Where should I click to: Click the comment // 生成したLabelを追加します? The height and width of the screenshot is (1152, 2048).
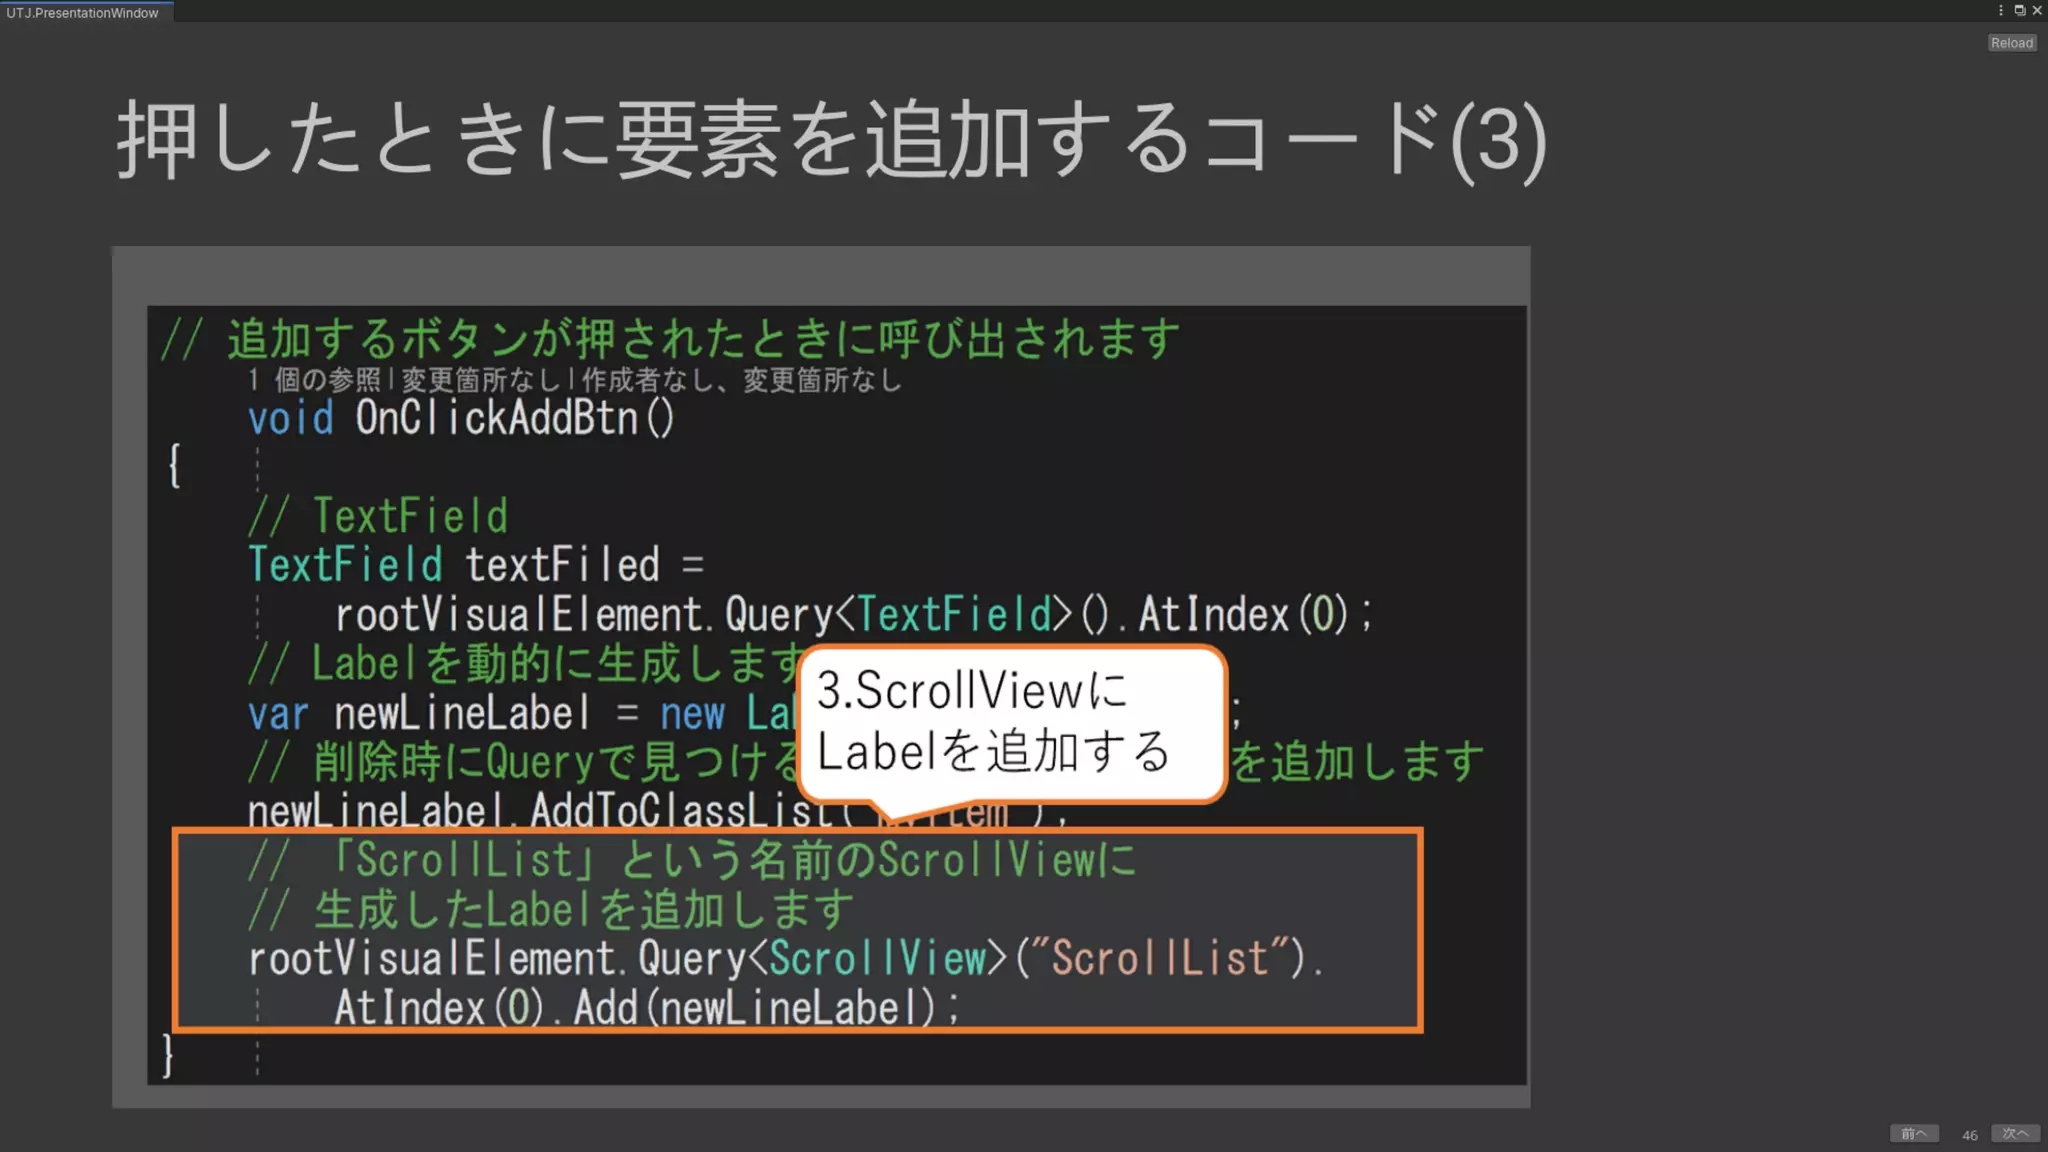(x=551, y=910)
